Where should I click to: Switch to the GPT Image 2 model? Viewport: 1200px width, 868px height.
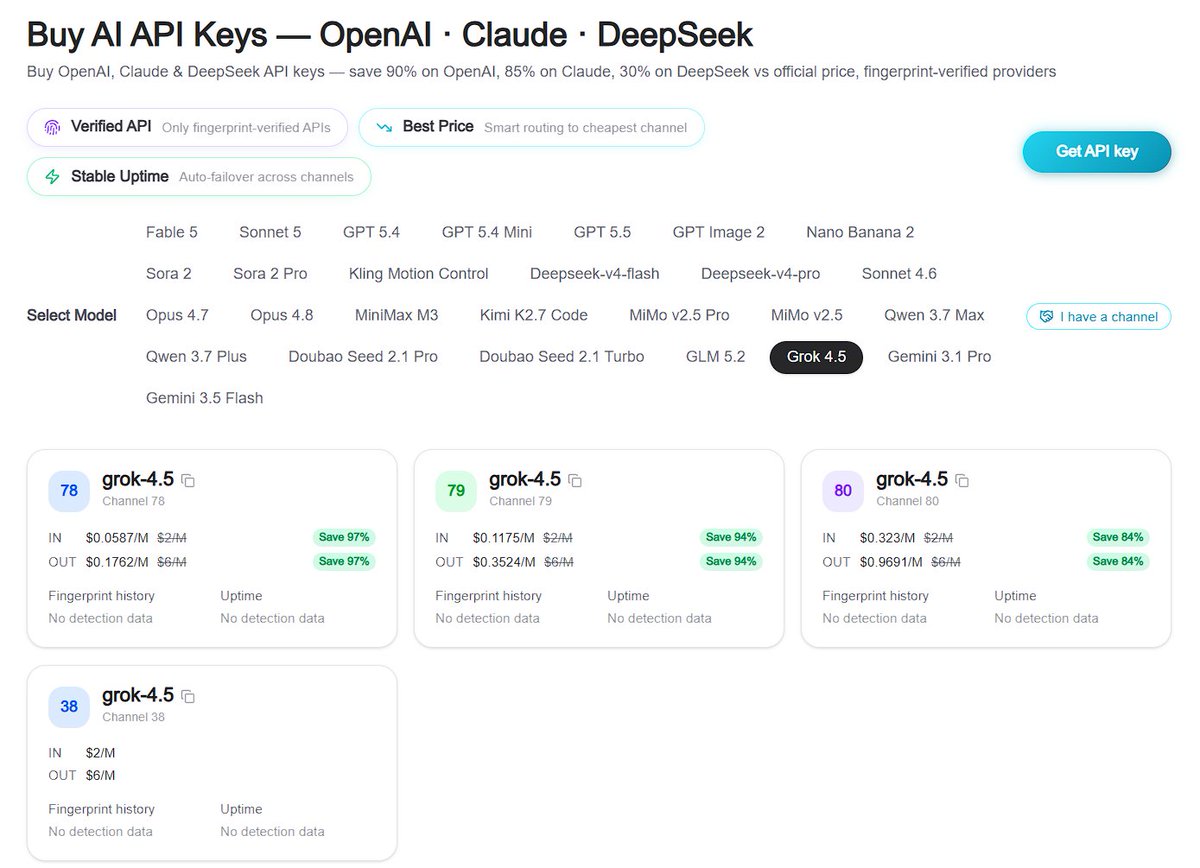click(x=719, y=232)
